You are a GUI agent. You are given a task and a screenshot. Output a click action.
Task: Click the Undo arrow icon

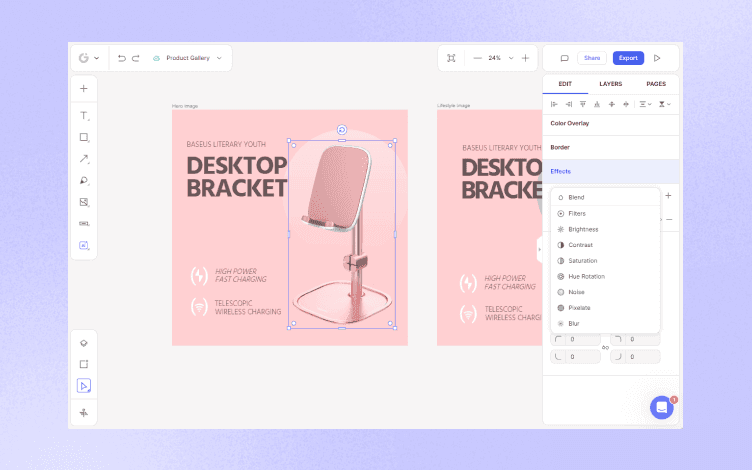coord(122,58)
